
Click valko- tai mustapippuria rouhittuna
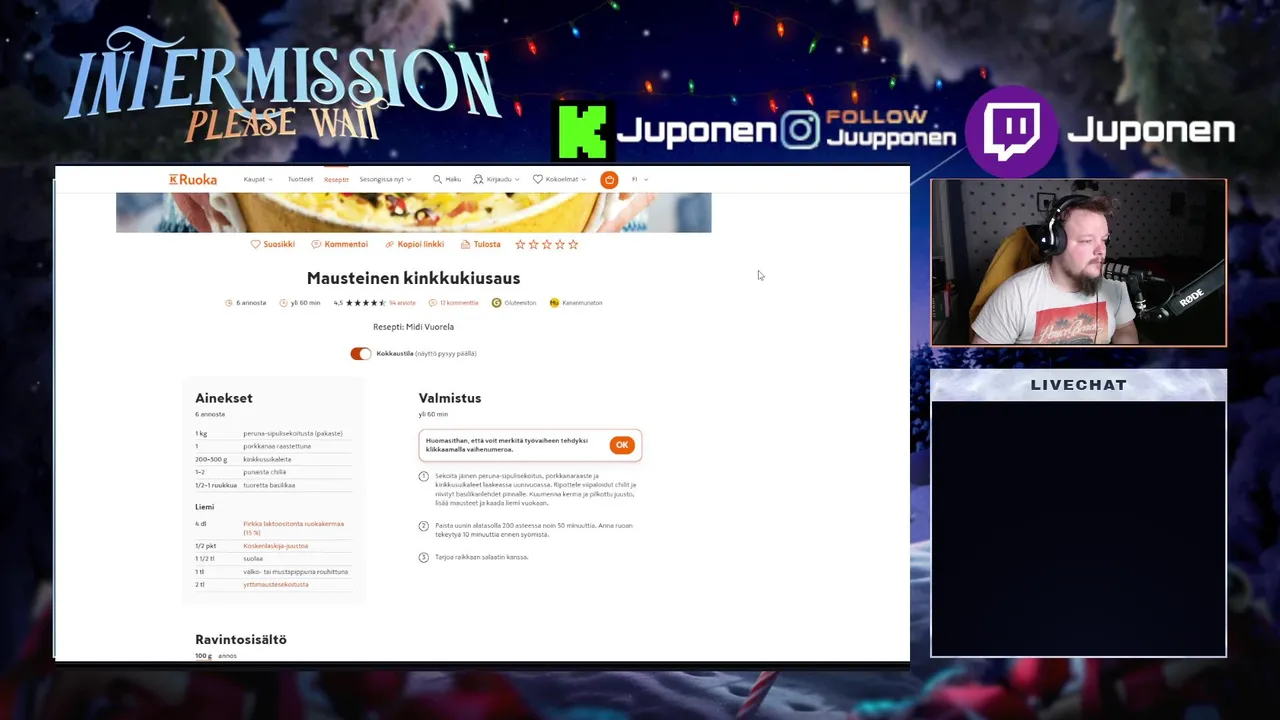click(x=296, y=572)
